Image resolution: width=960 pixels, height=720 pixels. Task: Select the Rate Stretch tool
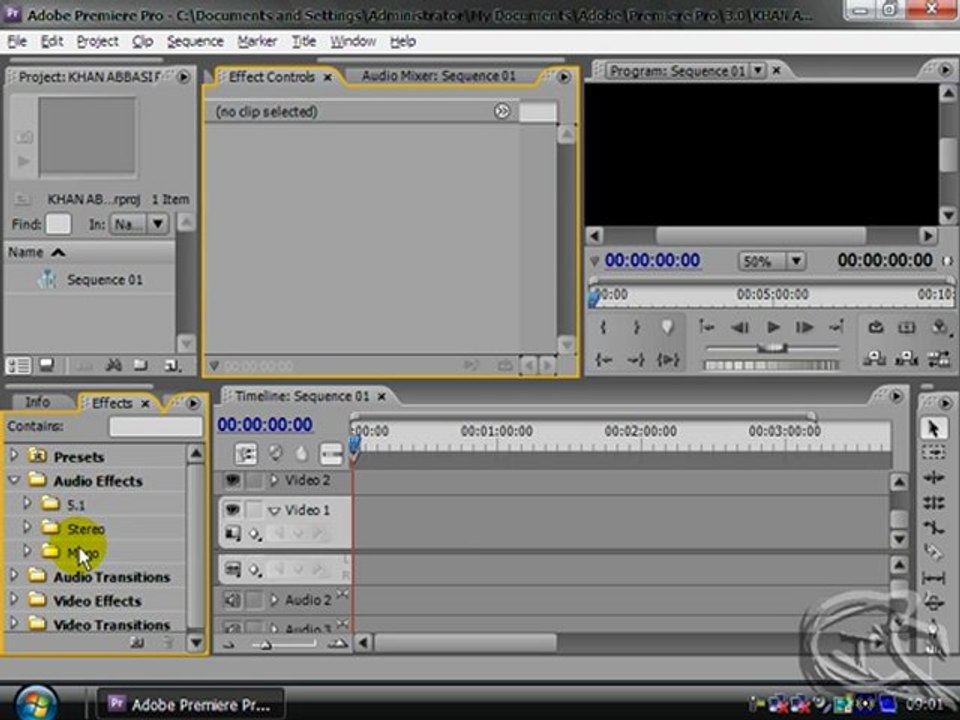[933, 527]
